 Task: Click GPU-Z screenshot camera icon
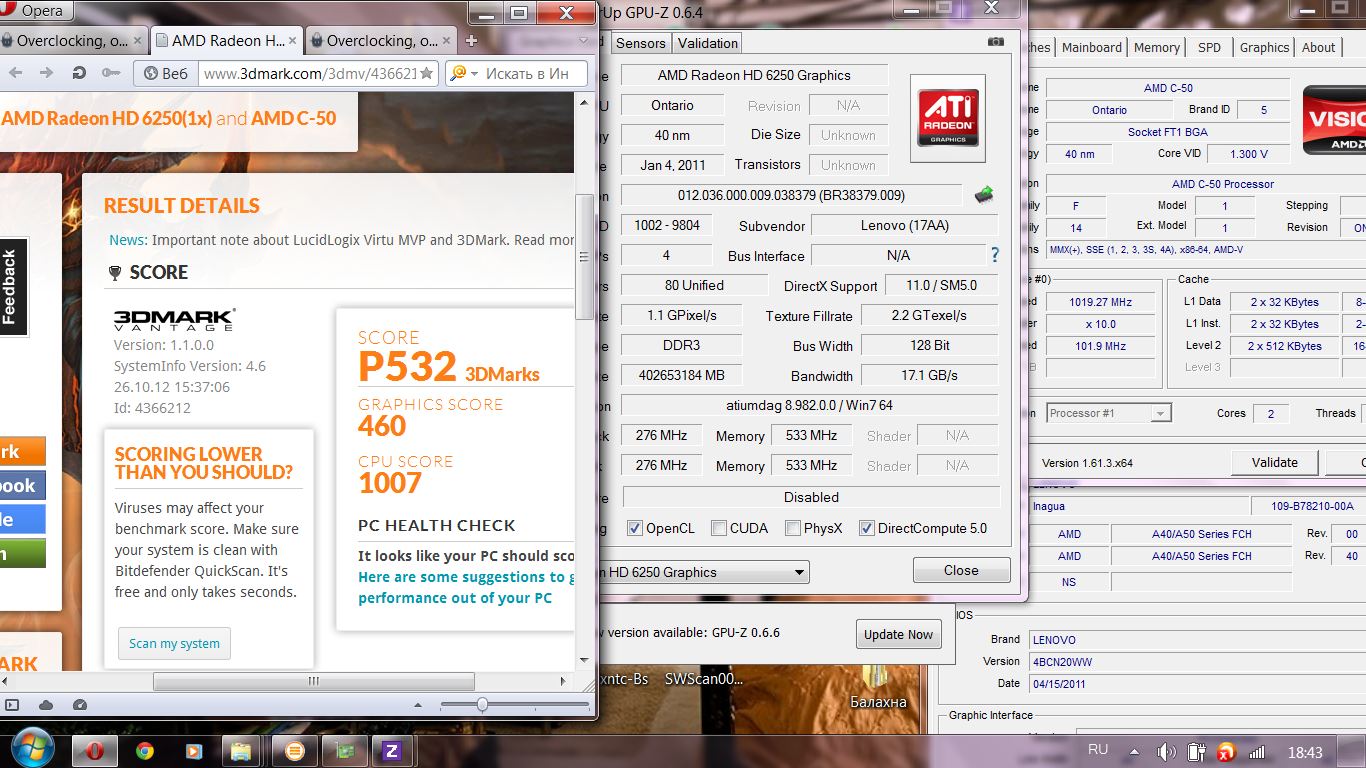[995, 42]
